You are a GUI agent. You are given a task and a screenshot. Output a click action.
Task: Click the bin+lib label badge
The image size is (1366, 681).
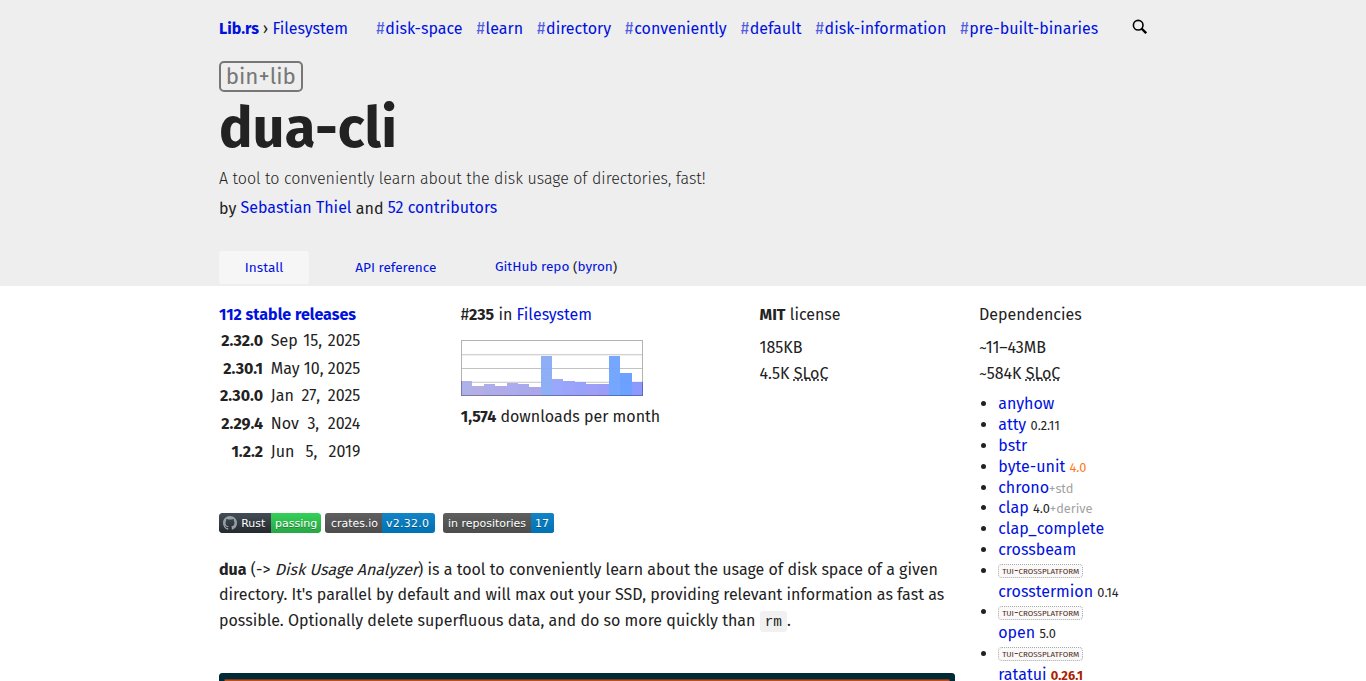click(261, 76)
